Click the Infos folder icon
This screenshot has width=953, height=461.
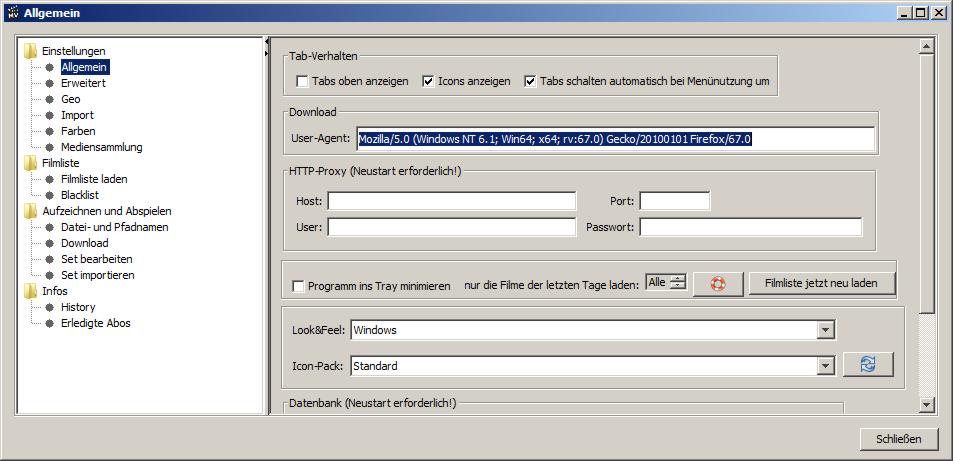31,291
